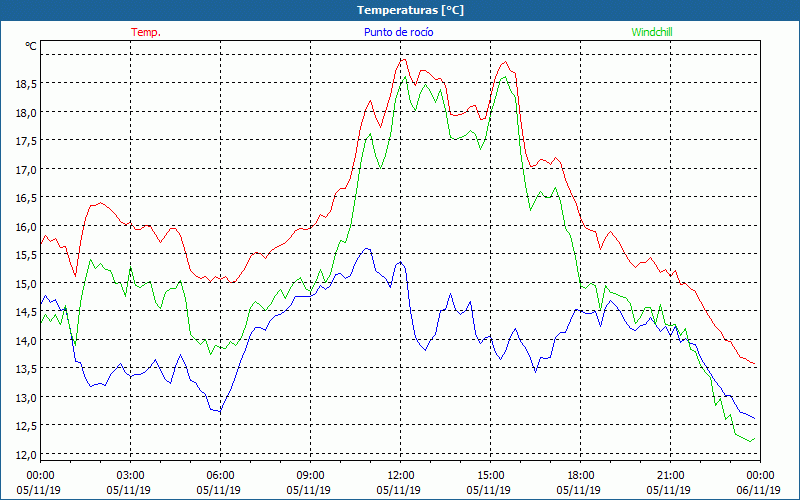
Task: Click the 16,0 value on temperature axis
Action: click(x=26, y=227)
